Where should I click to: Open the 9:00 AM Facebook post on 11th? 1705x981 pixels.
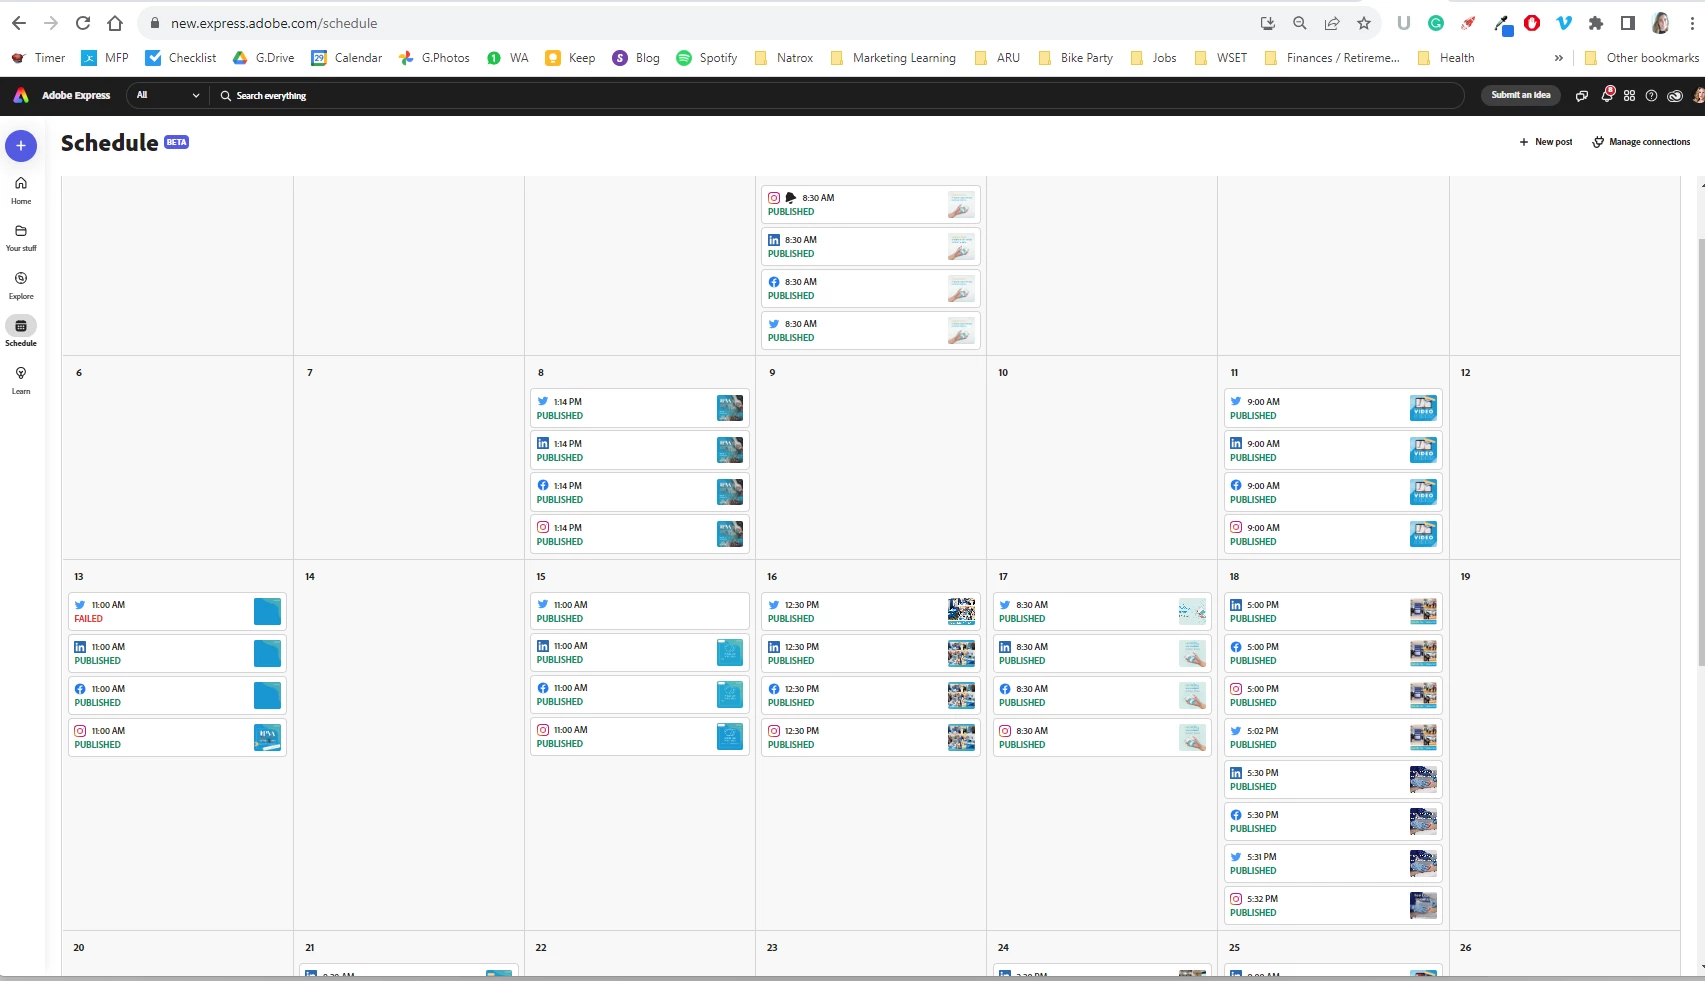tap(1333, 492)
